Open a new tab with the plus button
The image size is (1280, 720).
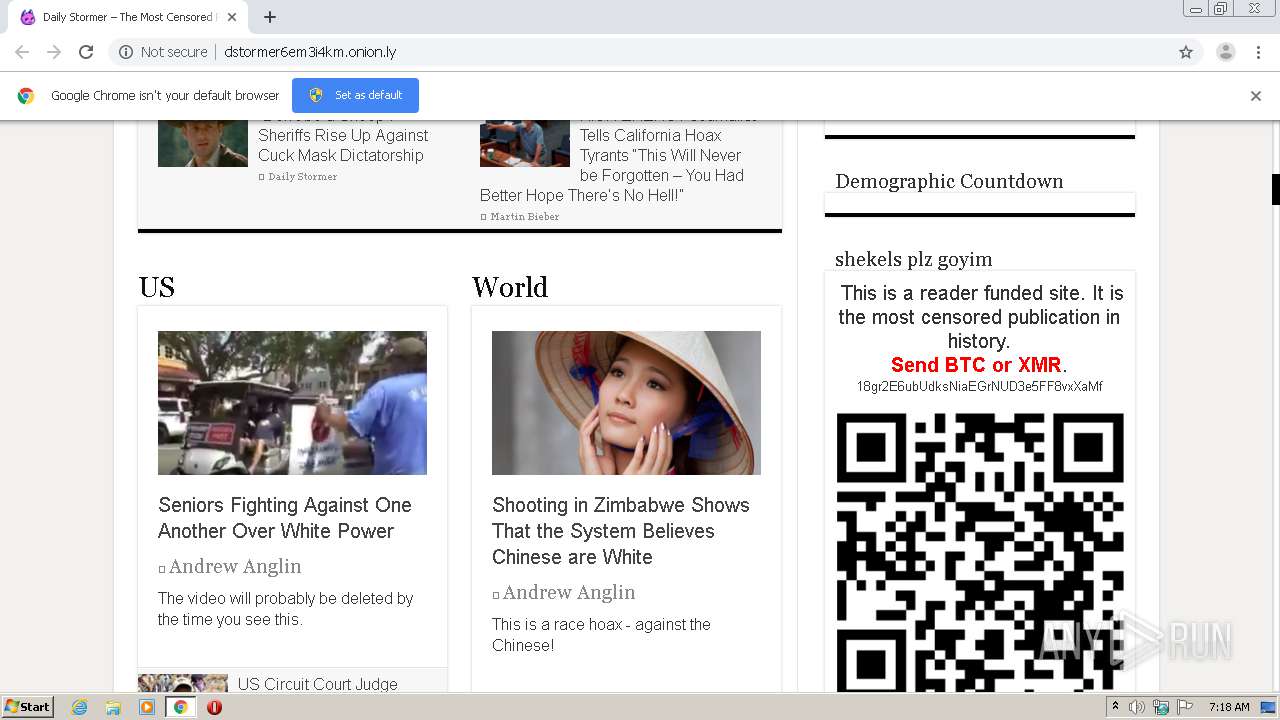(x=270, y=17)
